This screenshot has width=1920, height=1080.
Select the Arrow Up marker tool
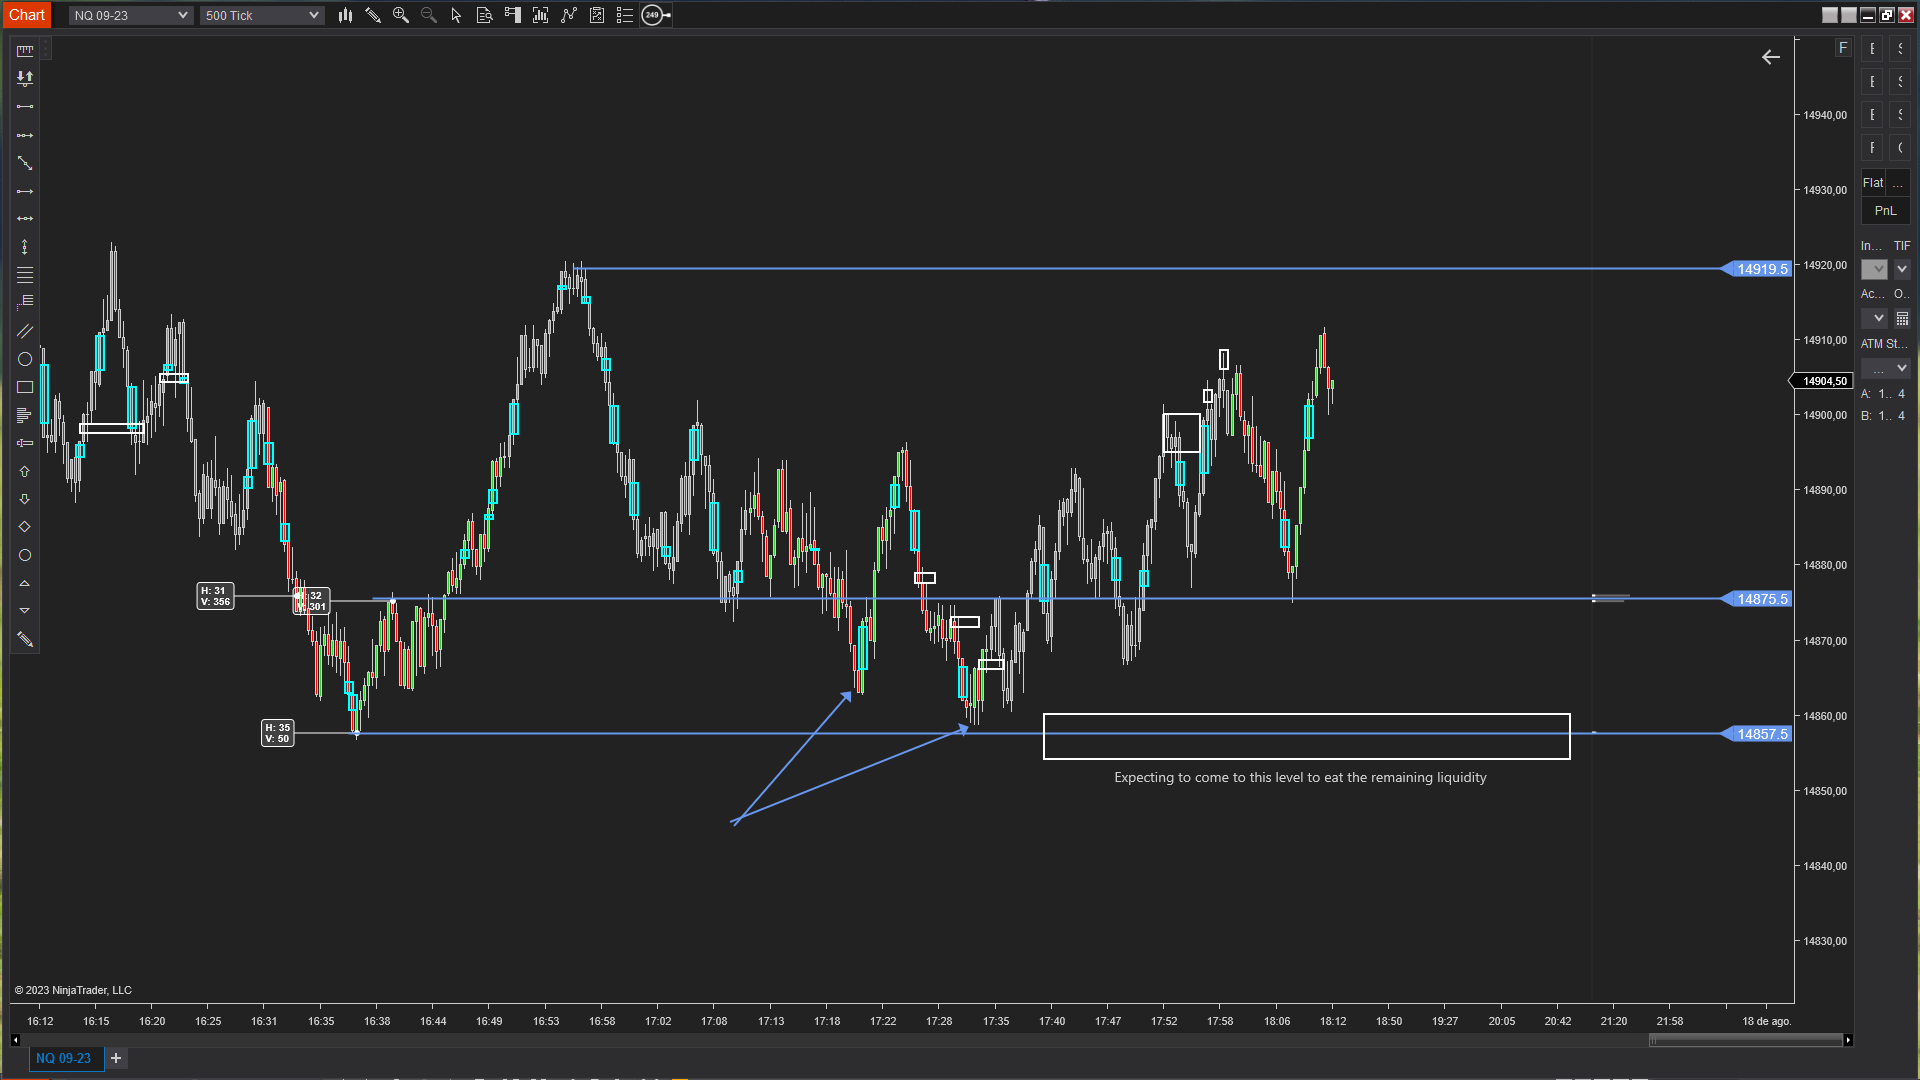[25, 471]
